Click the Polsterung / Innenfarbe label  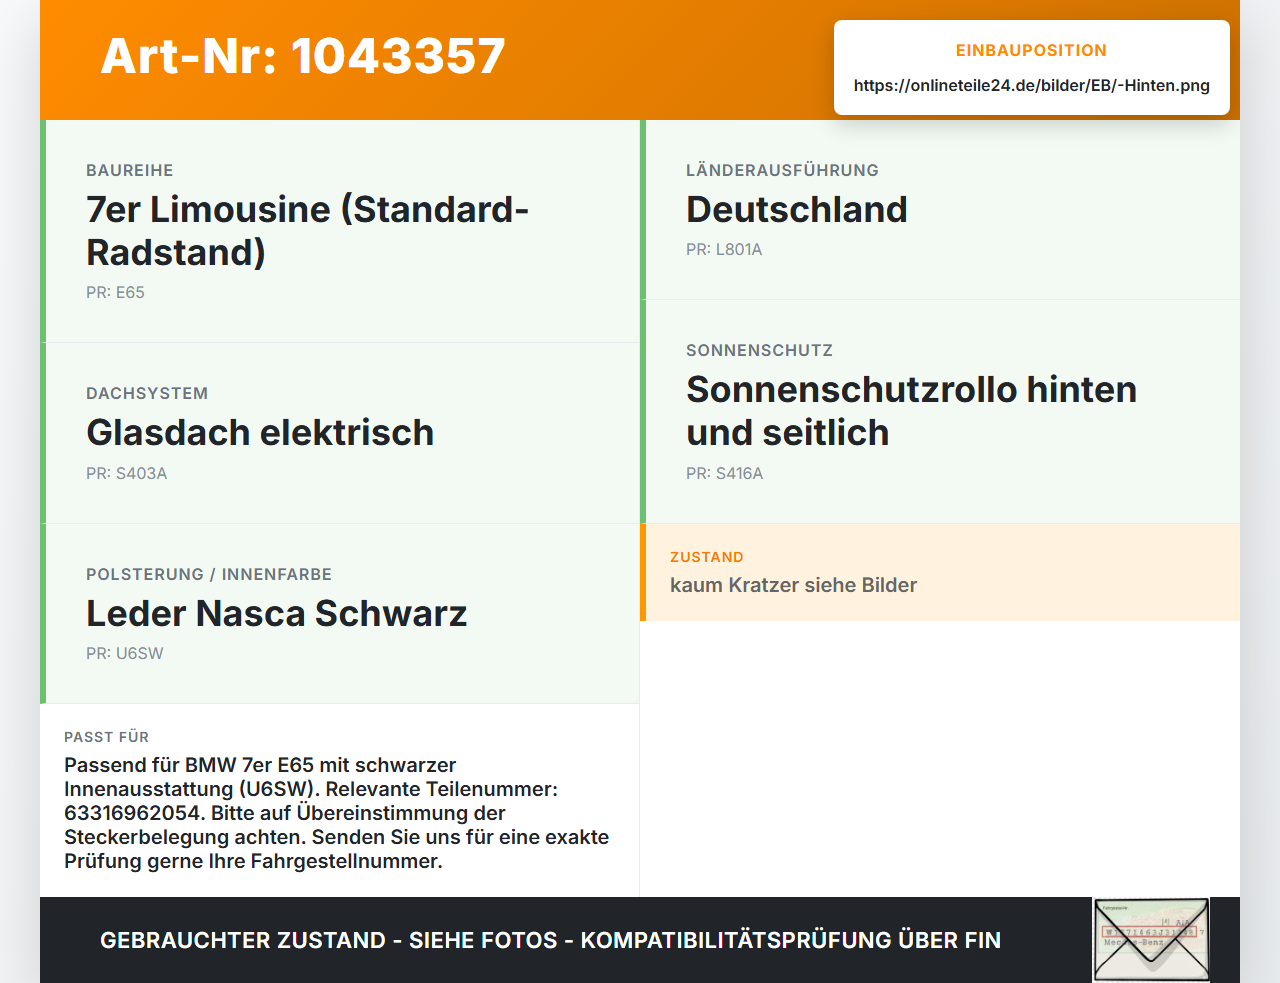coord(209,574)
